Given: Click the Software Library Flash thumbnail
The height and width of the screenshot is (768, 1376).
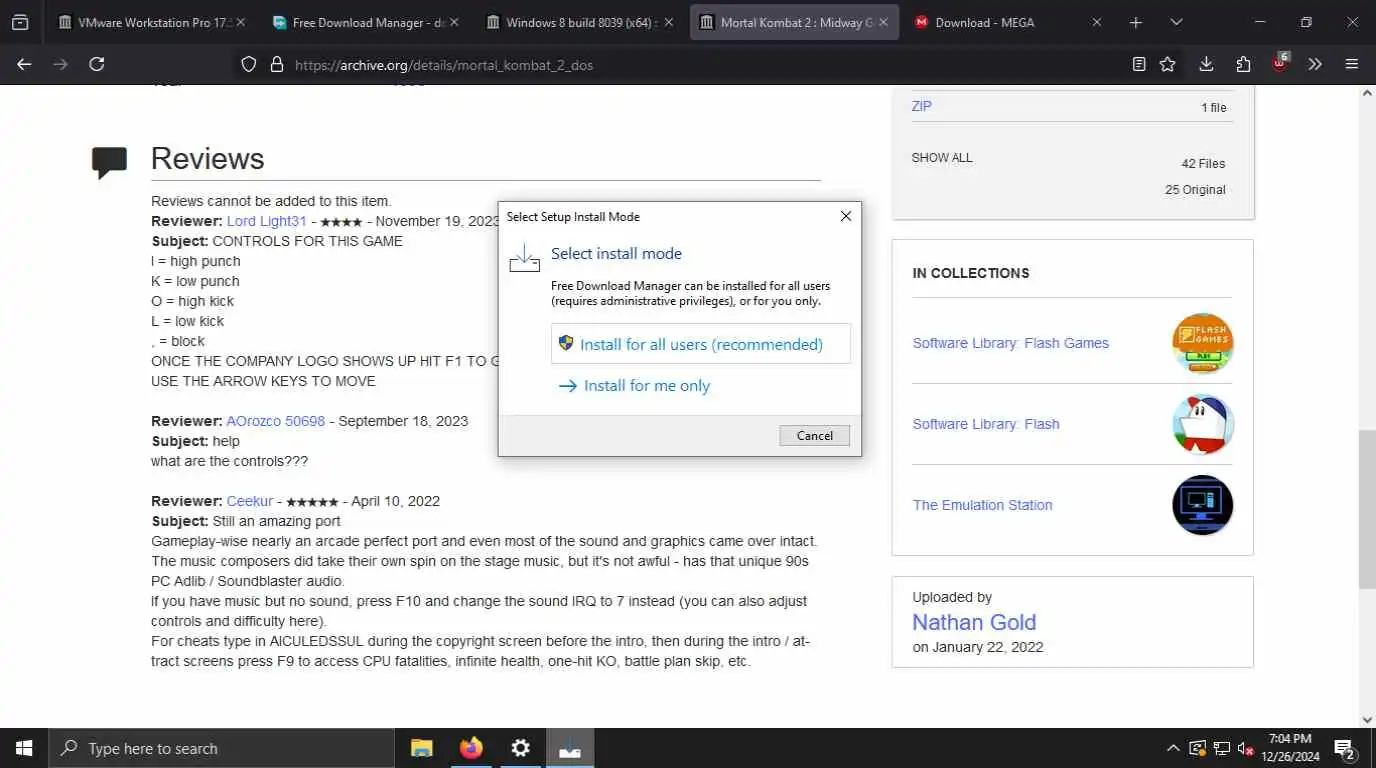Looking at the screenshot, I should (x=1202, y=424).
